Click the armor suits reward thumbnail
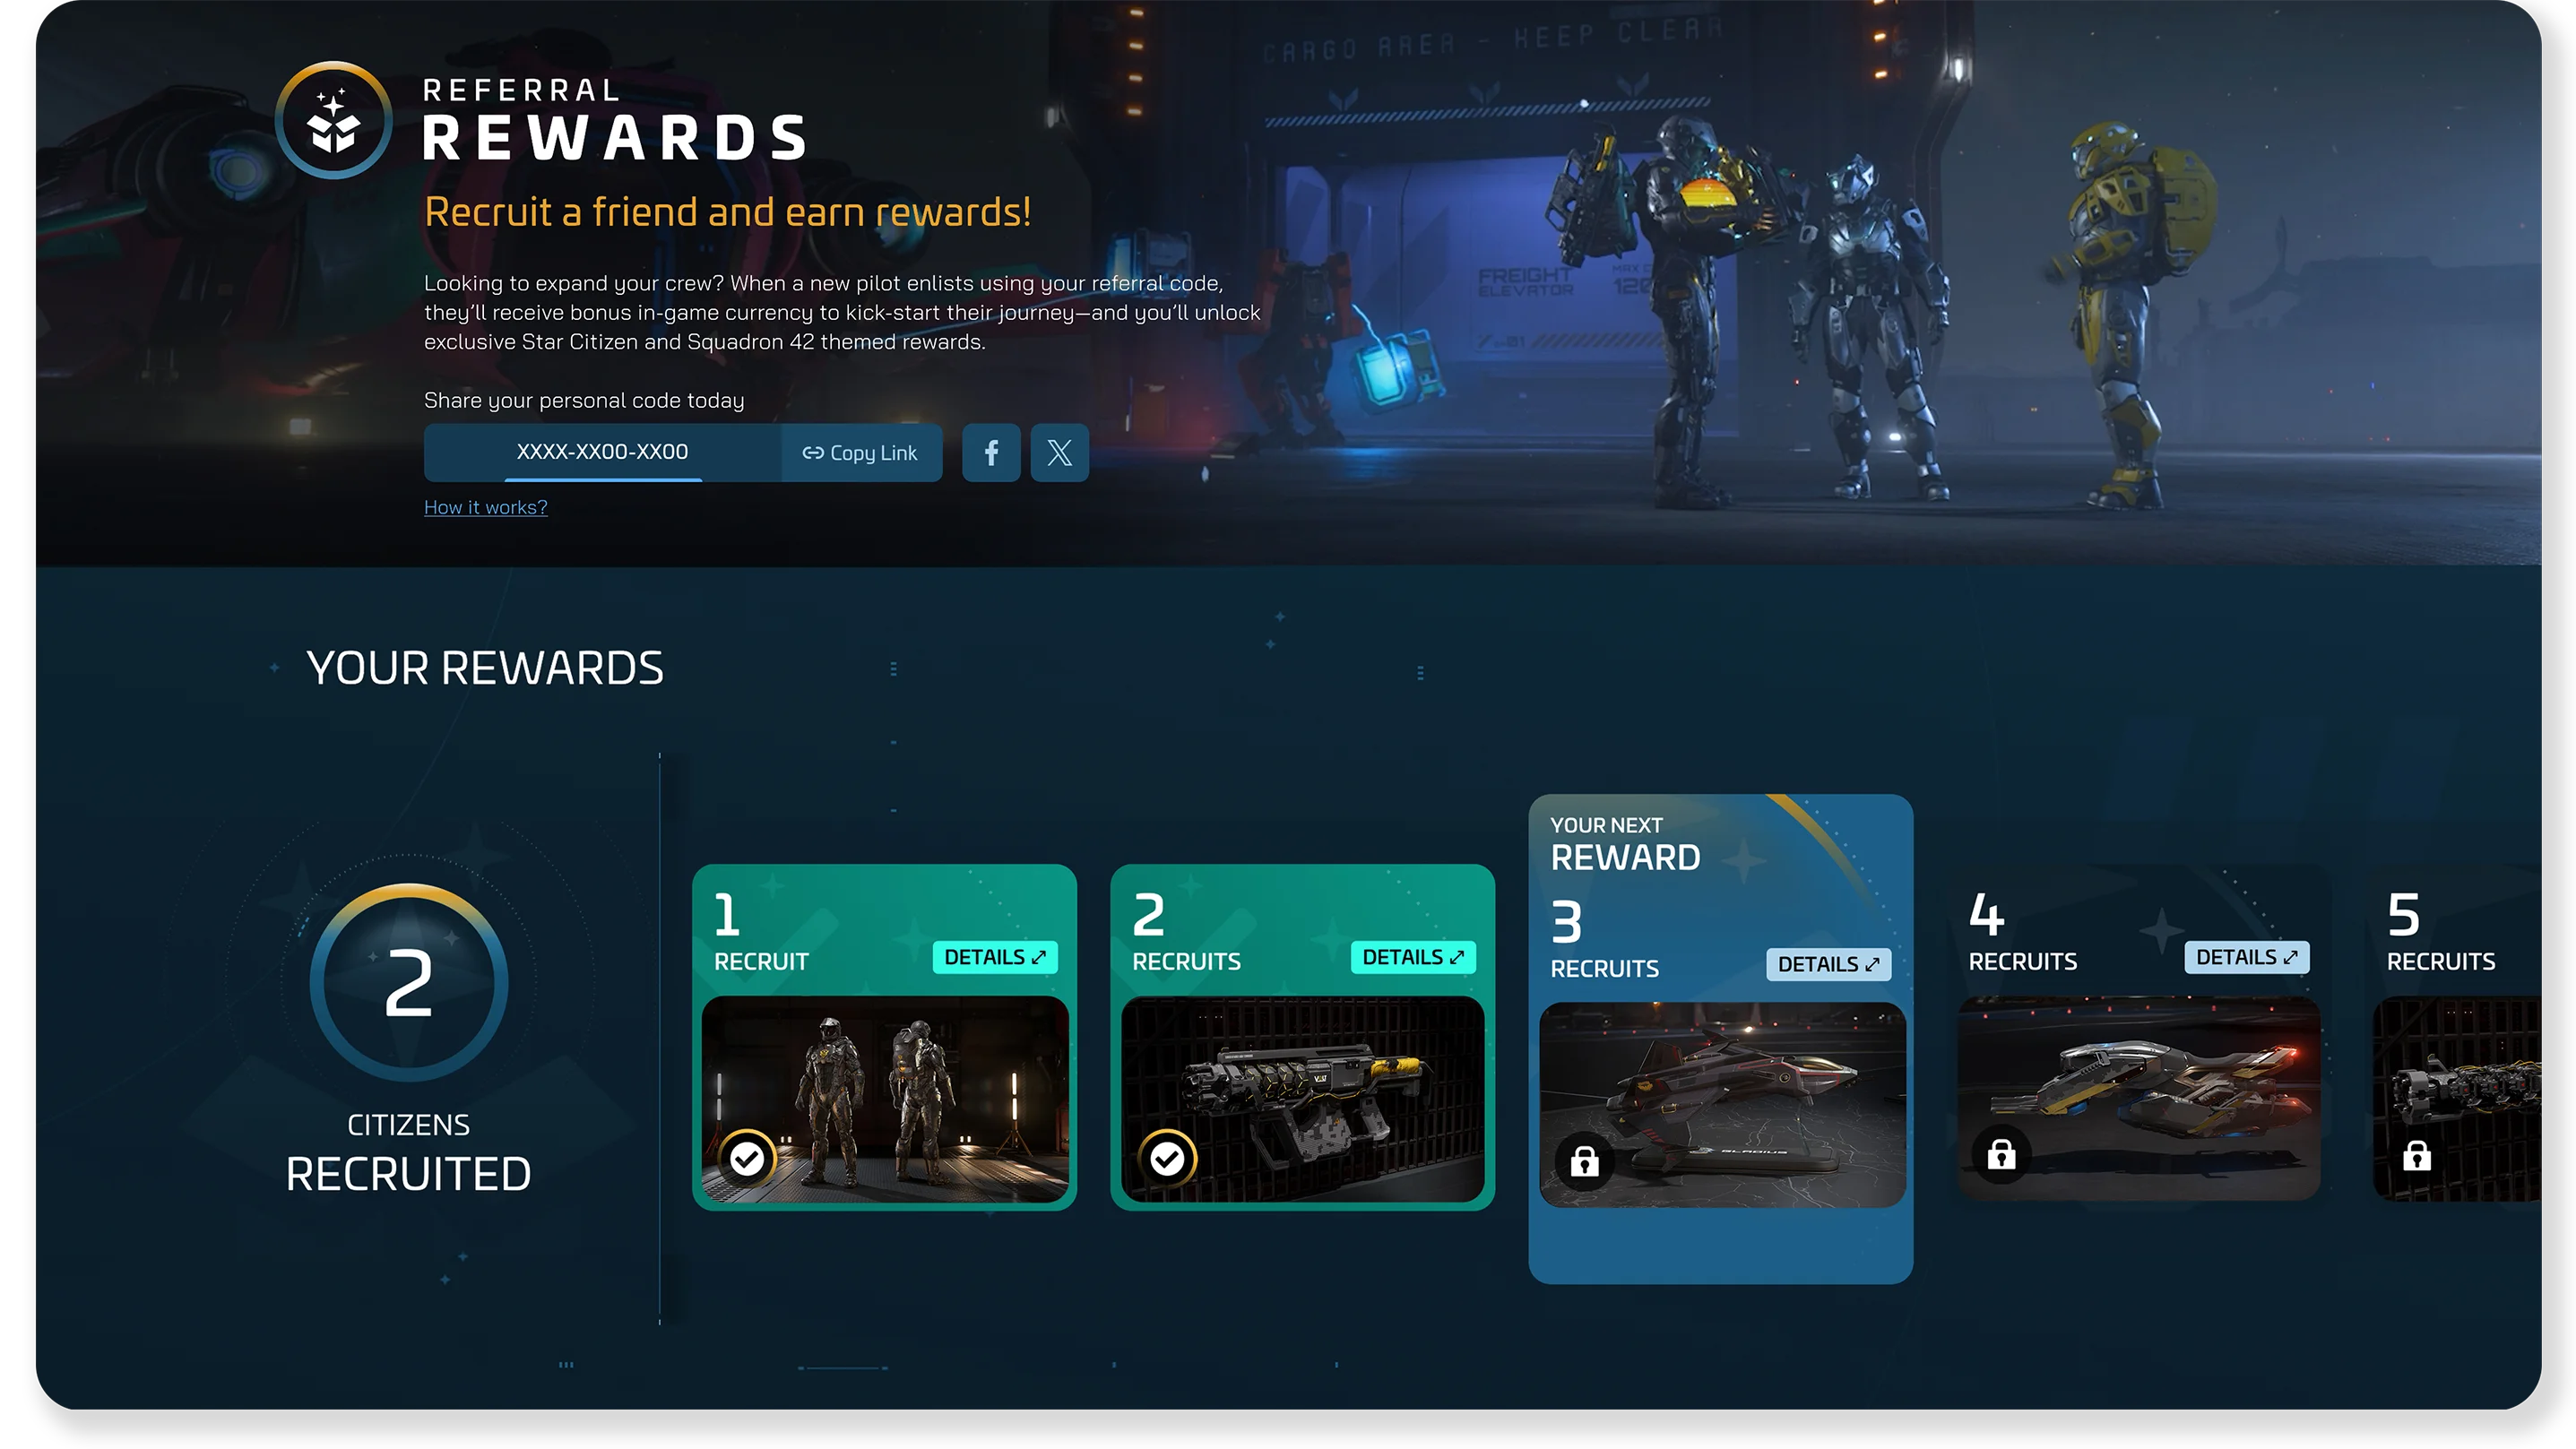Image resolution: width=2576 pixels, height=1449 pixels. point(885,1098)
